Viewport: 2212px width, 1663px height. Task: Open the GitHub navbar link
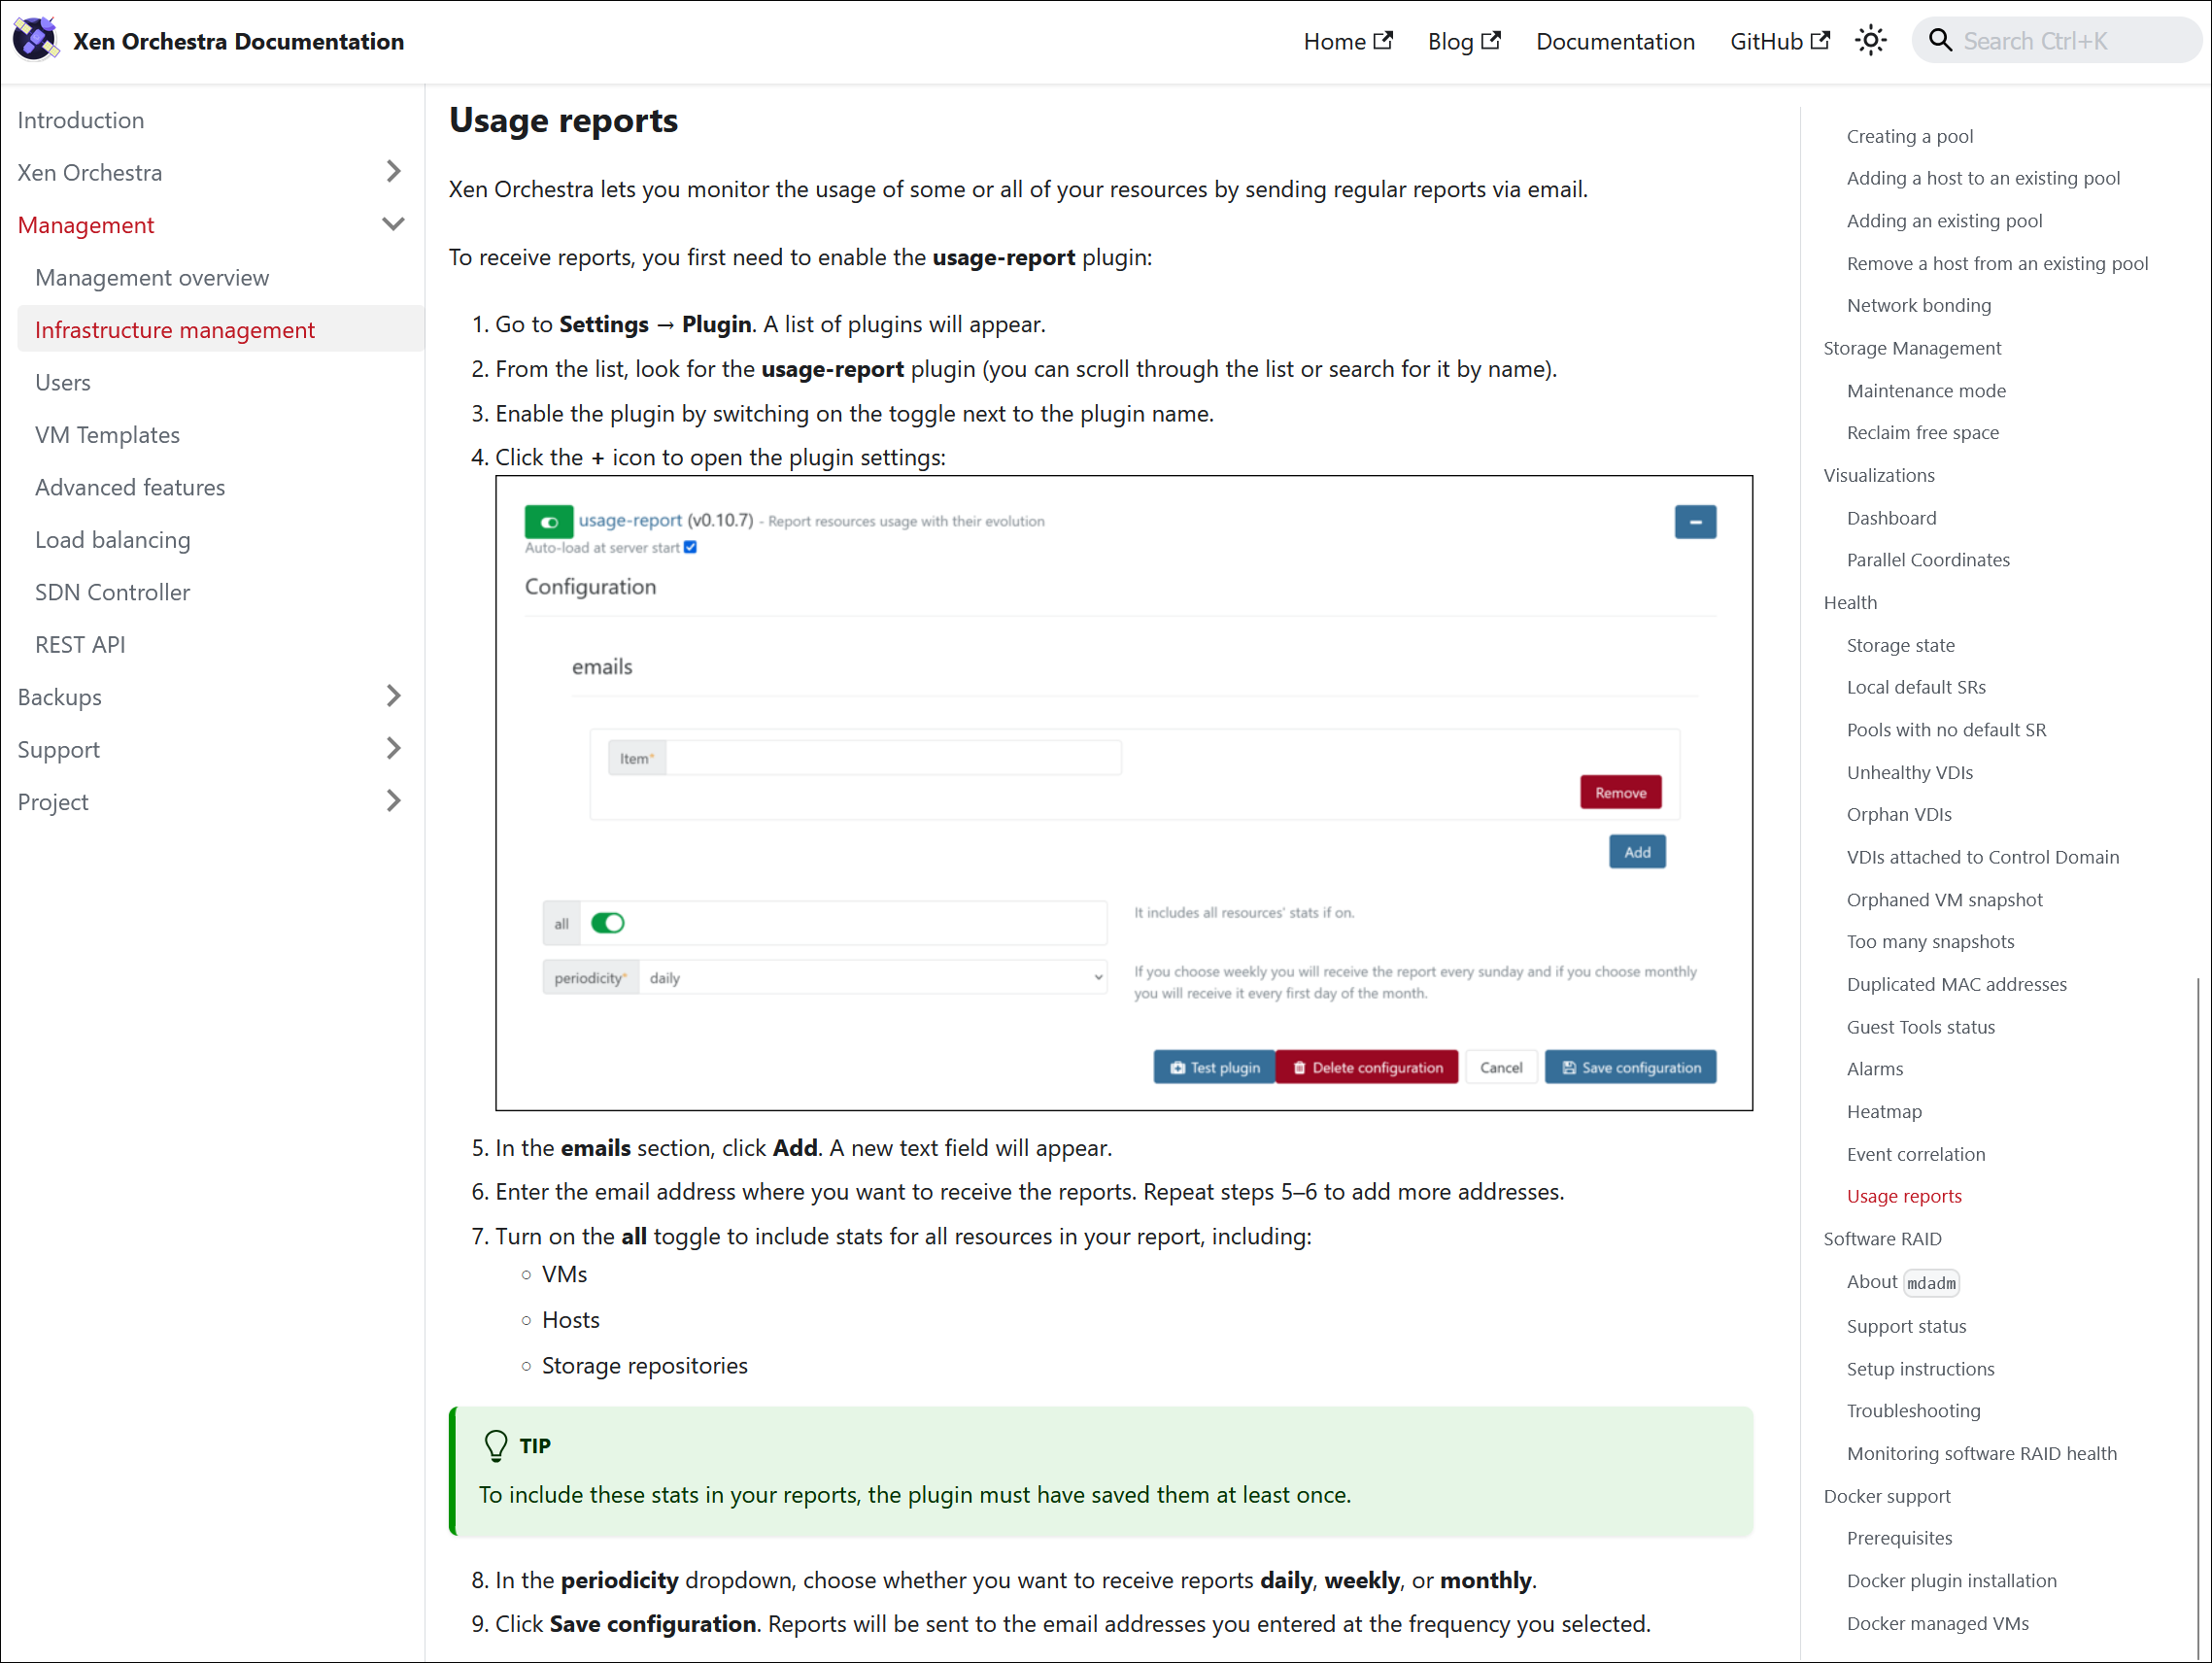tap(1779, 41)
